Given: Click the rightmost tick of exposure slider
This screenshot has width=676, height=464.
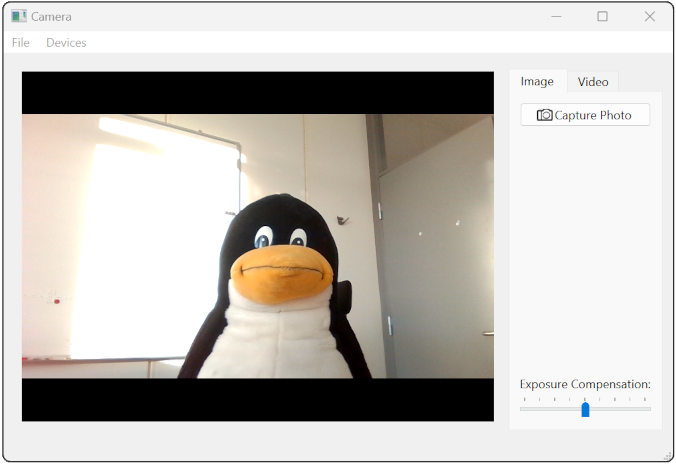Looking at the screenshot, I should (x=645, y=399).
